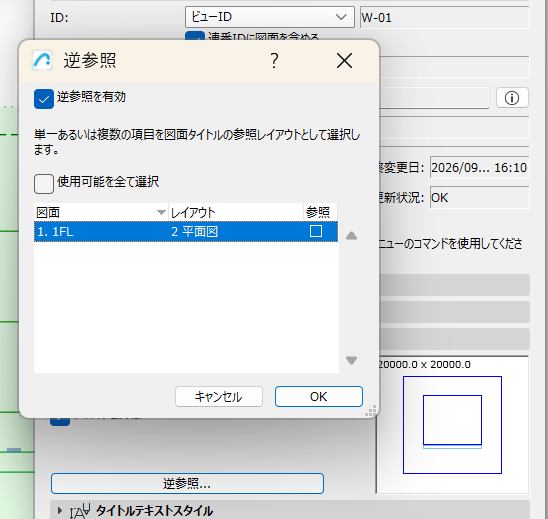548x519 pixels.
Task: Grab the dialog resize grip corner
Action: [371, 411]
